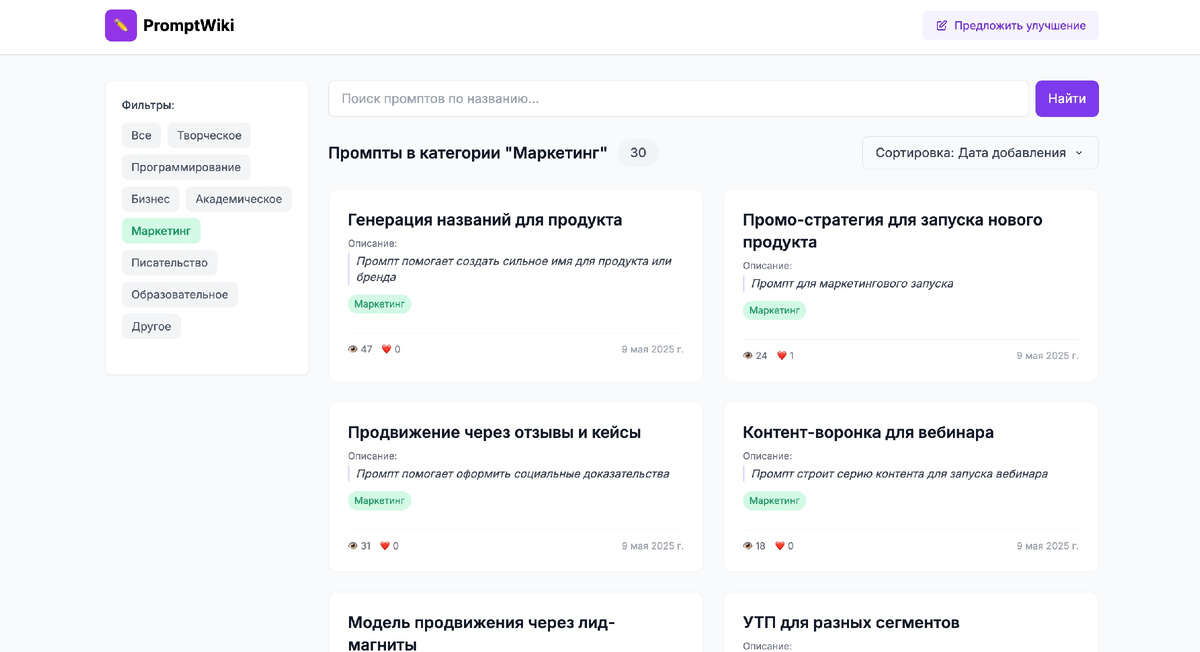The height and width of the screenshot is (652, 1200).
Task: Click the heart icon on Продвижение через отзывы card
Action: pos(384,545)
